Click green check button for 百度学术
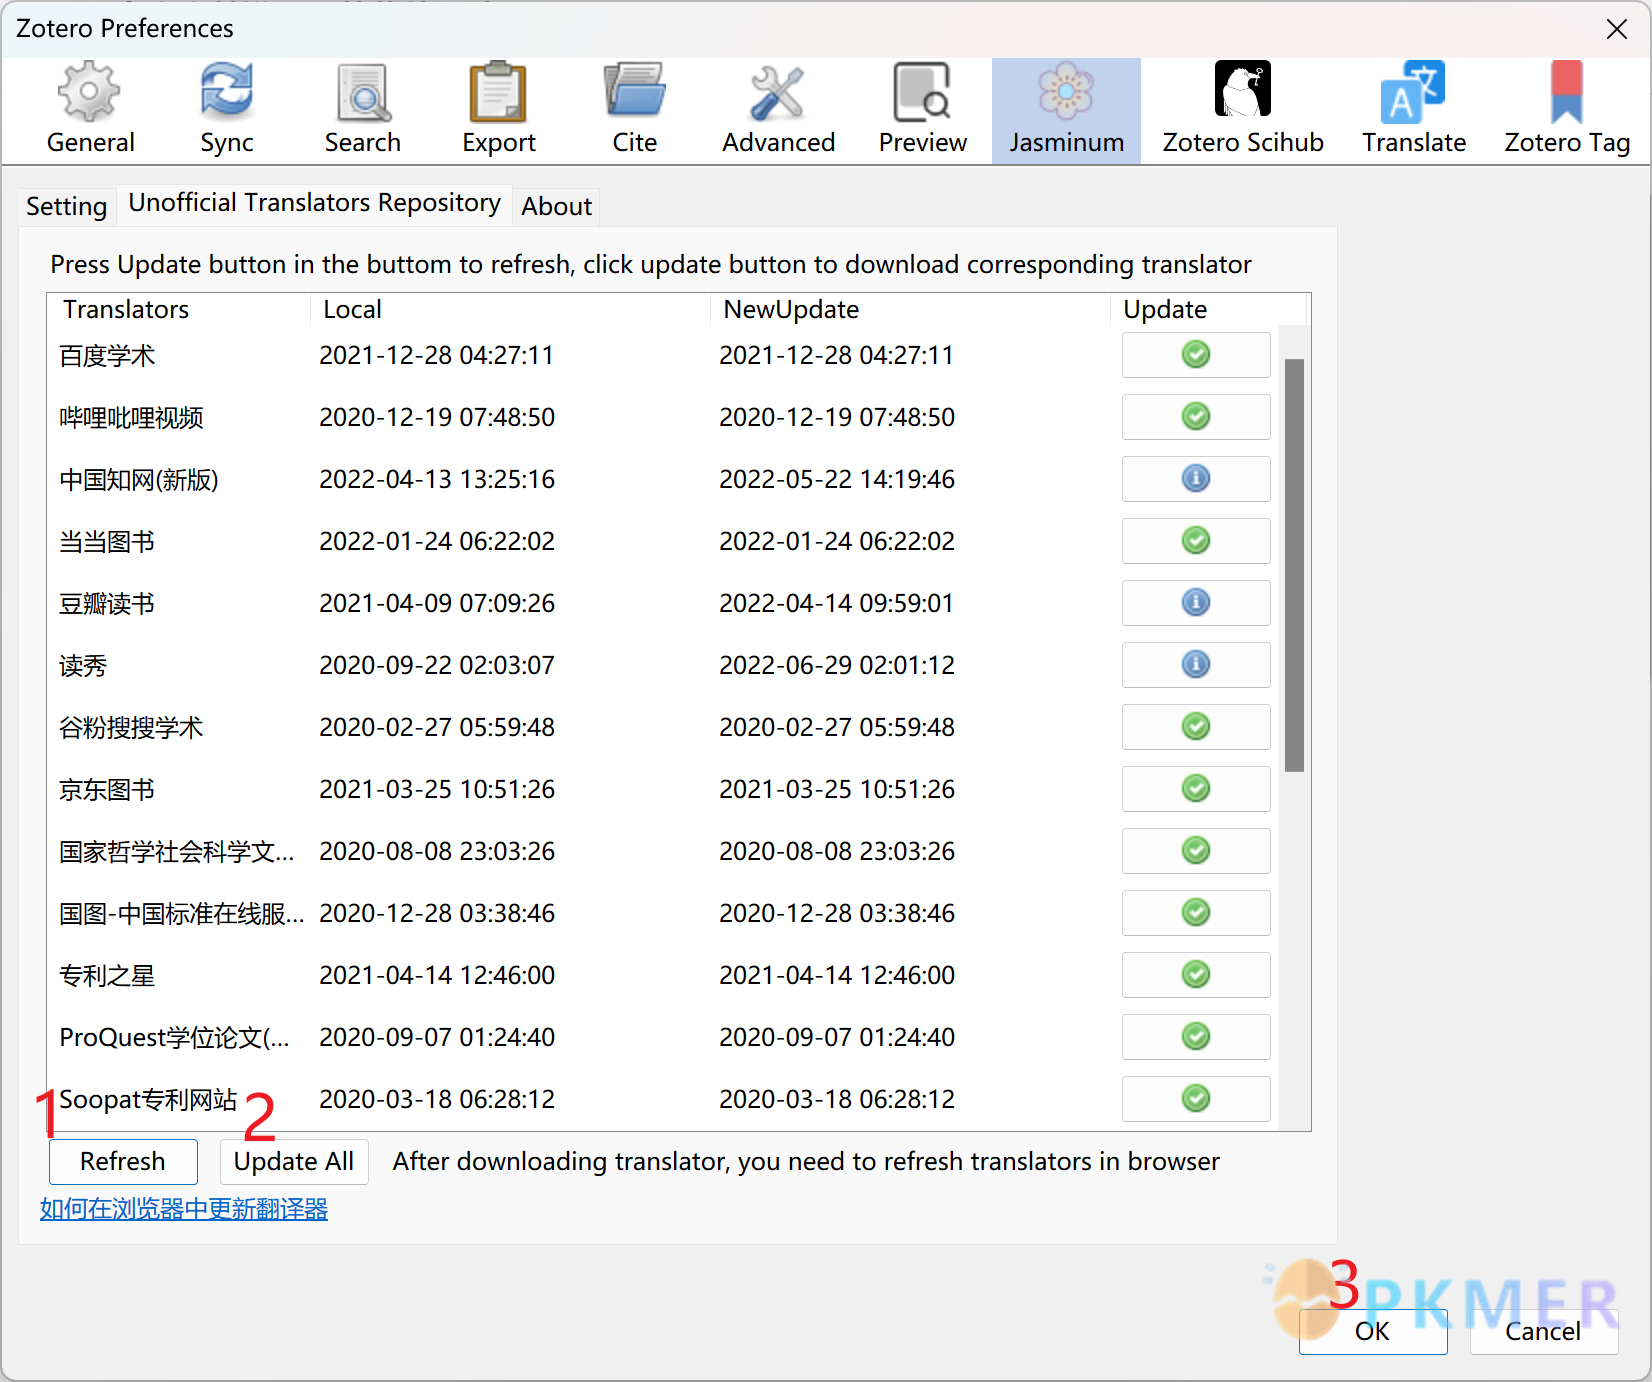Image resolution: width=1652 pixels, height=1382 pixels. pyautogui.click(x=1196, y=355)
